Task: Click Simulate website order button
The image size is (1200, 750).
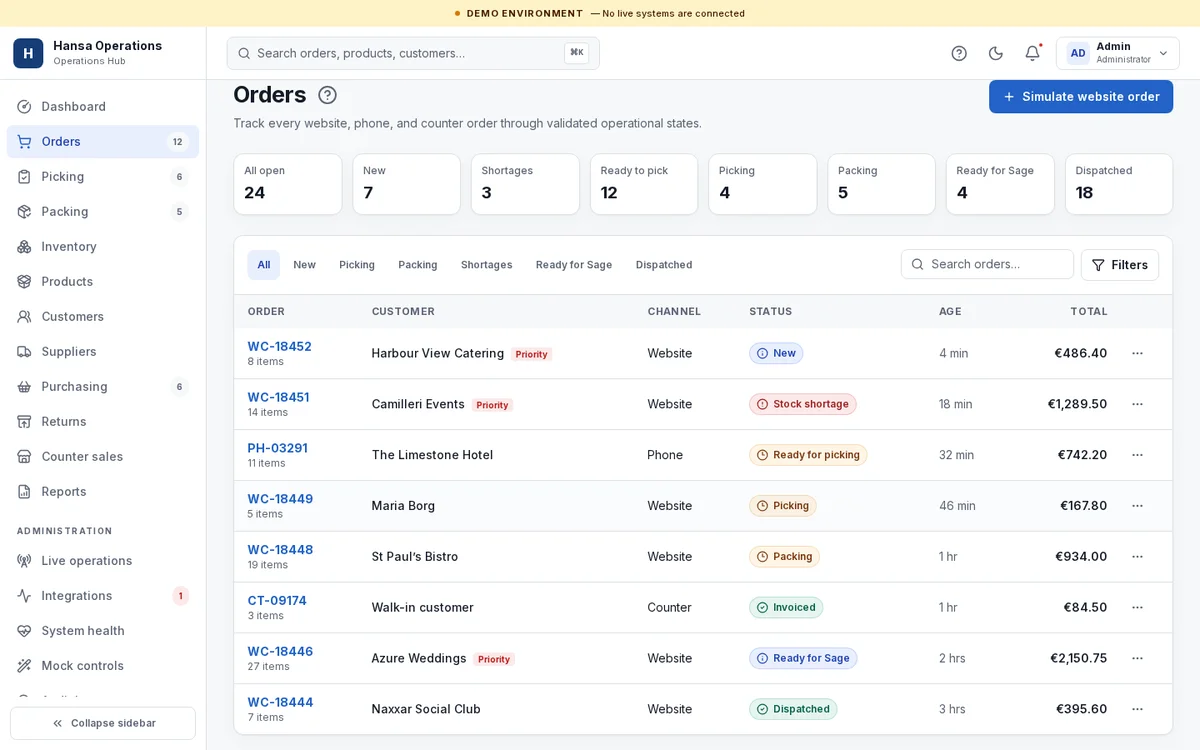Action: 1081,97
